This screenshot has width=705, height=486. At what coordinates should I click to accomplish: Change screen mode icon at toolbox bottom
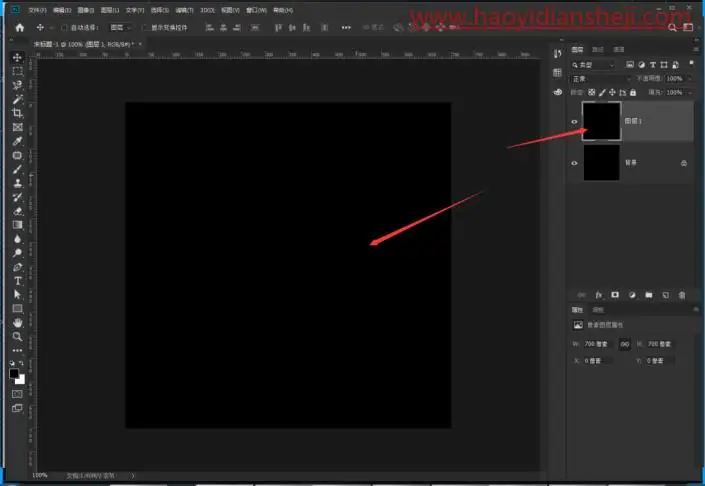[17, 408]
